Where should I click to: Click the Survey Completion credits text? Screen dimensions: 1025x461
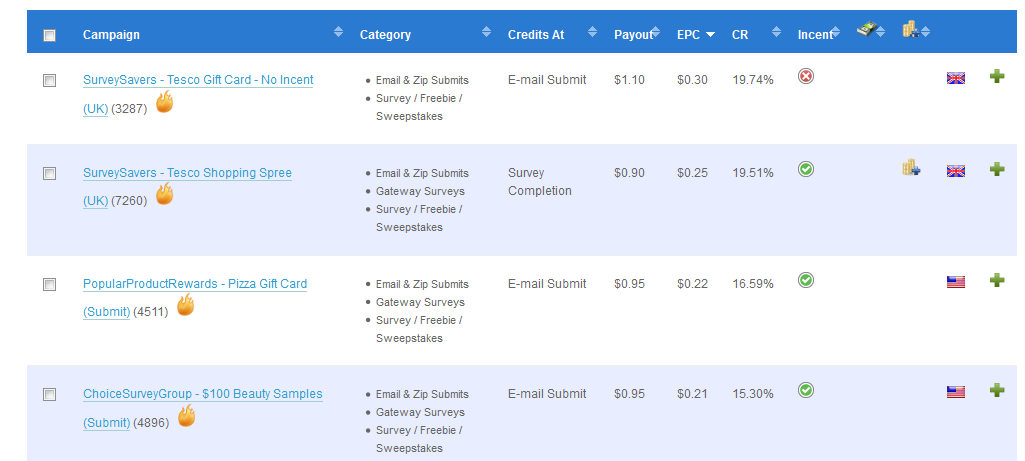pyautogui.click(x=540, y=182)
